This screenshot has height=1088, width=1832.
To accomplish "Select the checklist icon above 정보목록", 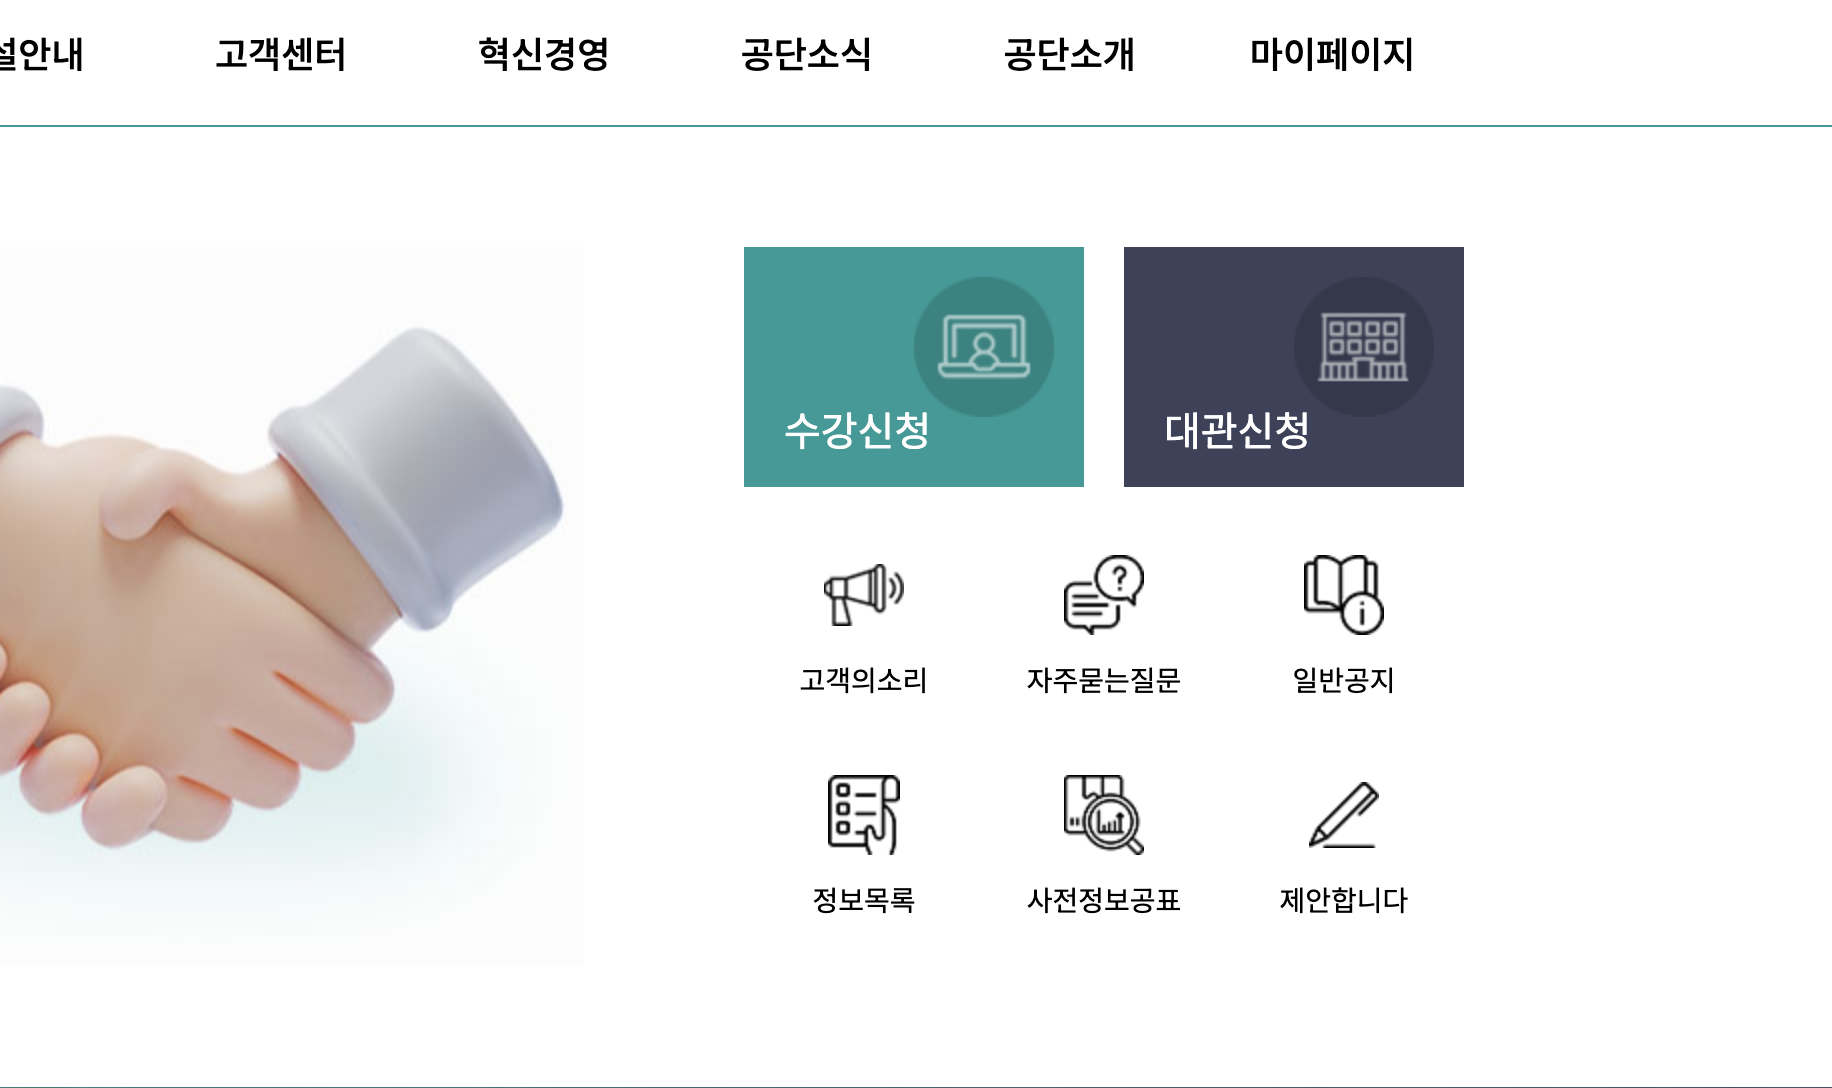I will (864, 814).
